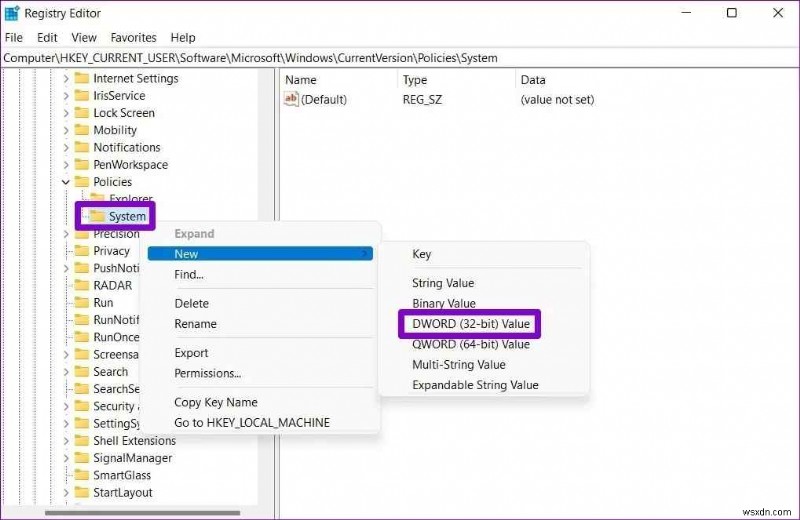The width and height of the screenshot is (800, 520).
Task: Open the Edit menu
Action: pos(47,38)
